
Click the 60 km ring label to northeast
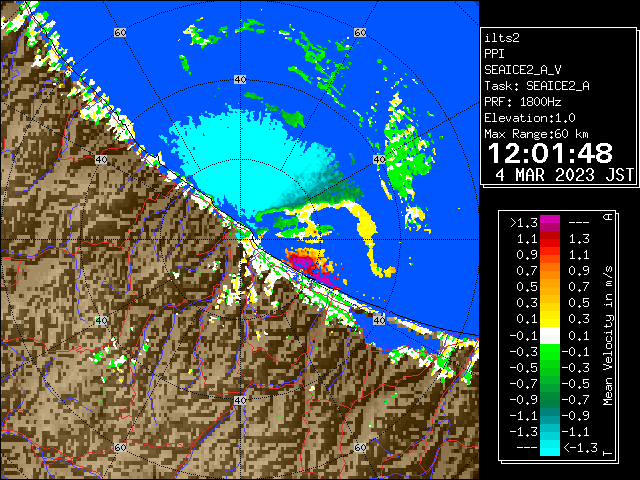tap(360, 32)
